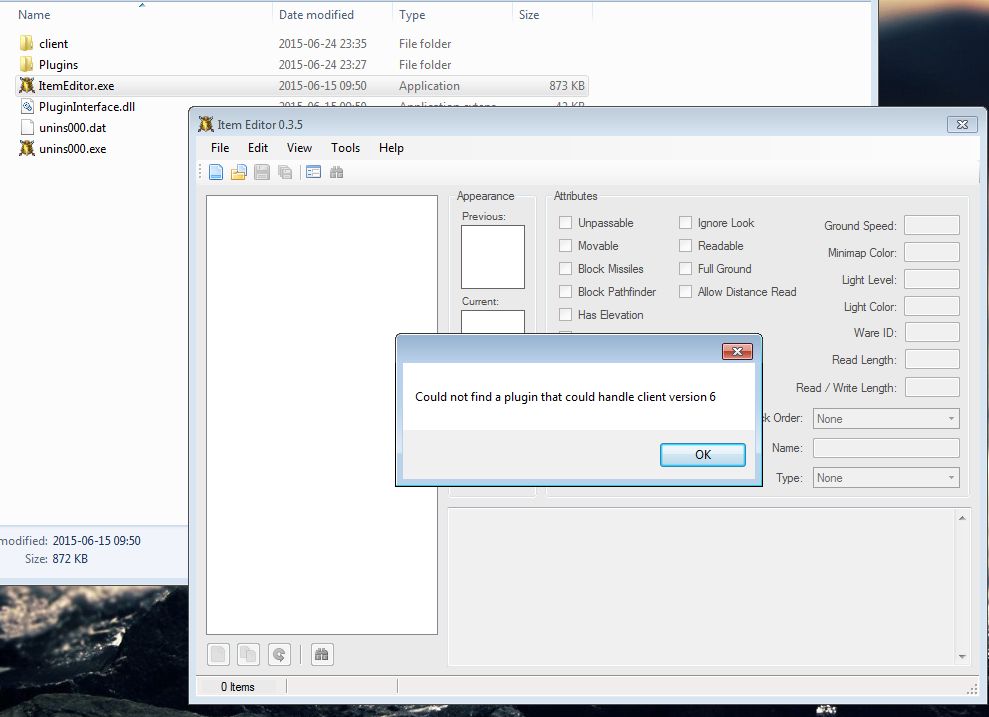The image size is (989, 717).
Task: Click log panel scrollbar down arrow
Action: [x=962, y=656]
